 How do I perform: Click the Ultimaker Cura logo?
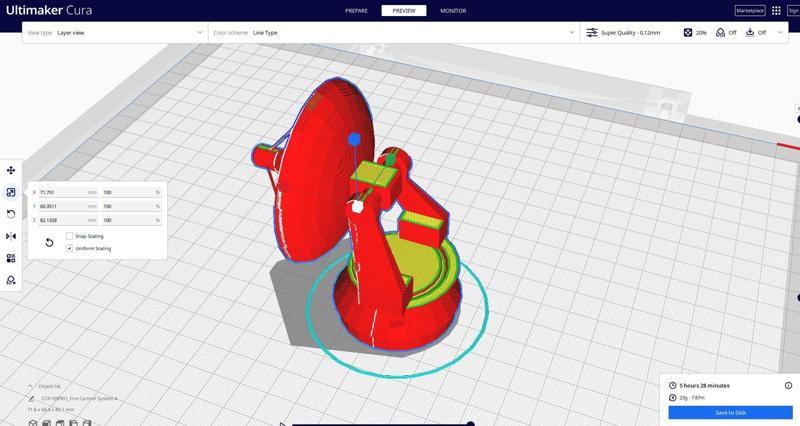coord(49,10)
